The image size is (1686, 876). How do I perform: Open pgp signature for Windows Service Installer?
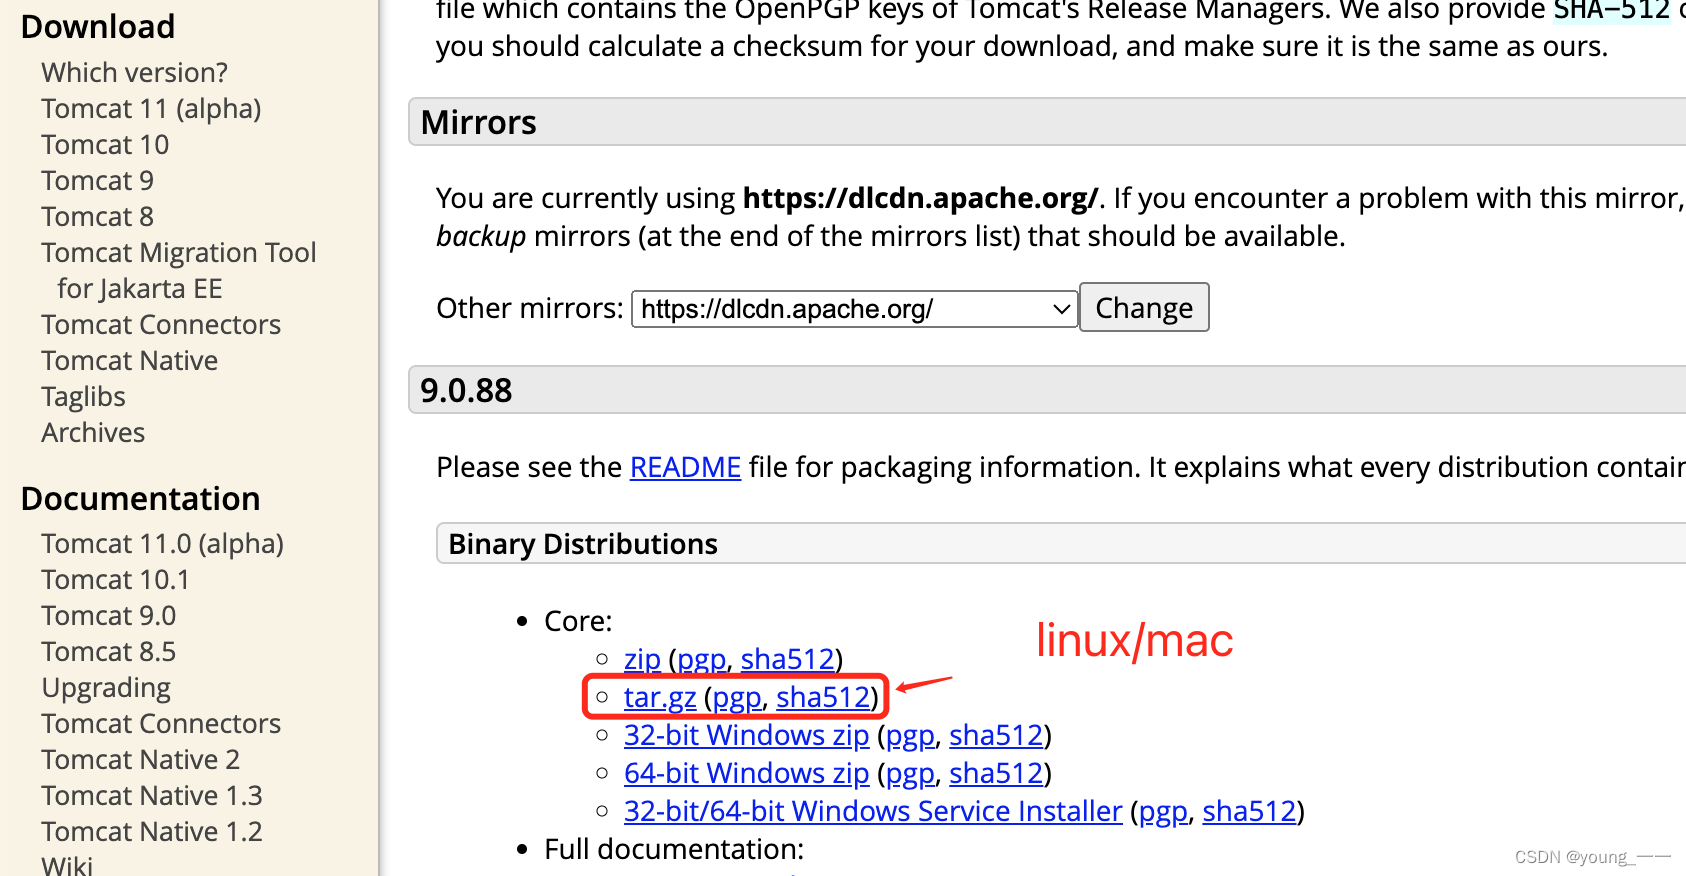(x=1164, y=812)
